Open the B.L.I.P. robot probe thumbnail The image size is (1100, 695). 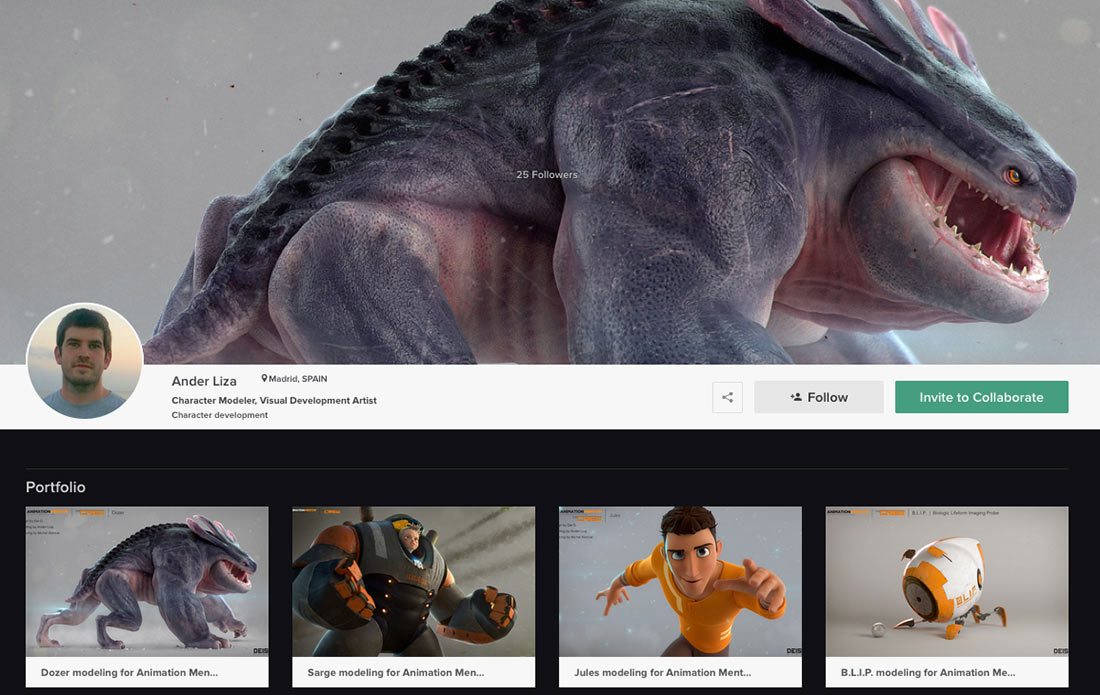coord(946,581)
